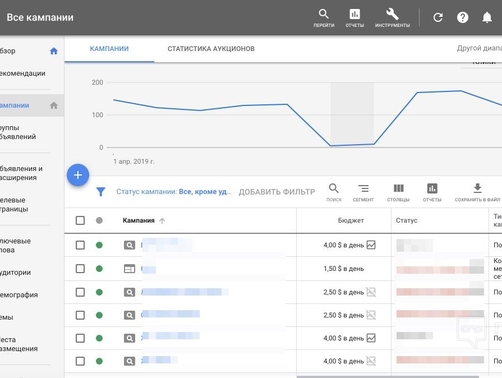Click the chart line near 1 апр. 2019 г.
Screen dimensions: 502x378
click(114, 100)
